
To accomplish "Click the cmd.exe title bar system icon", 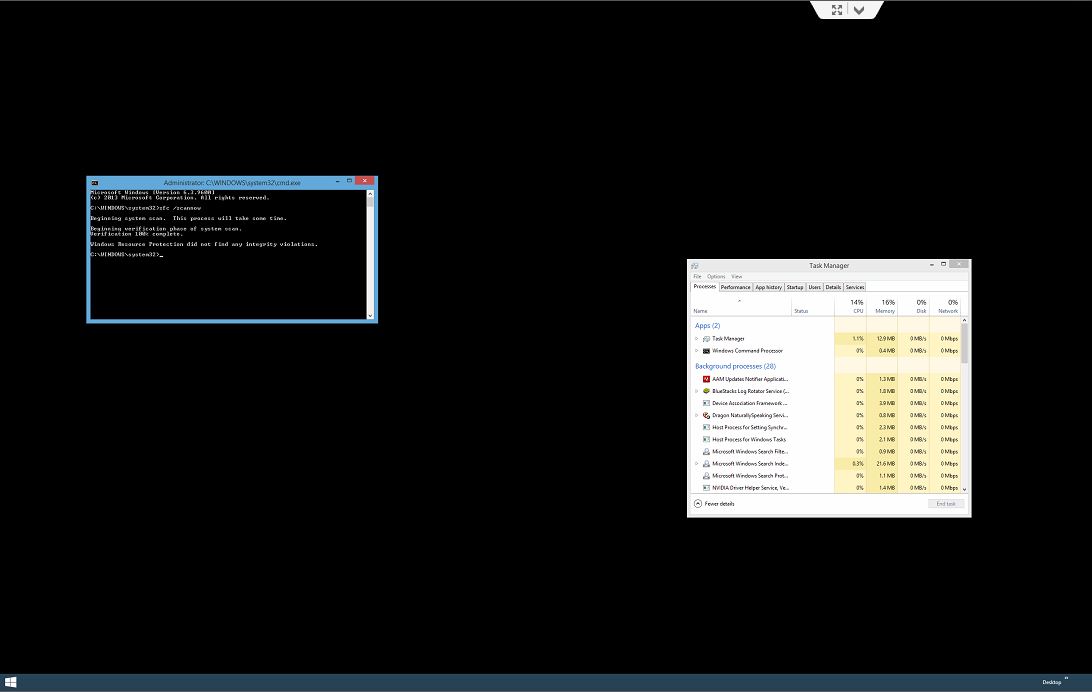I will point(94,183).
